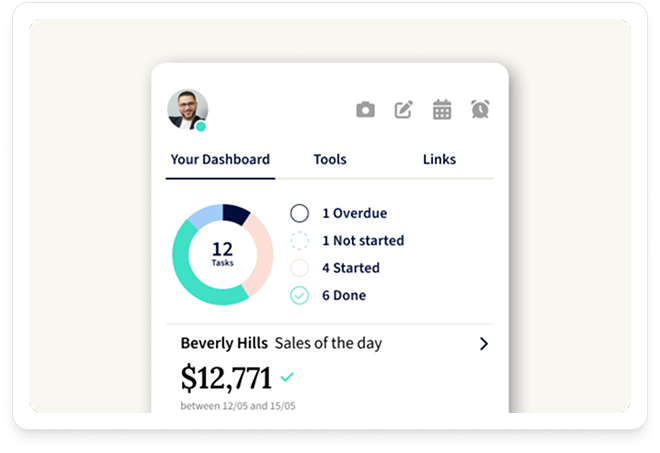Click the $12,771 sales amount

[226, 377]
